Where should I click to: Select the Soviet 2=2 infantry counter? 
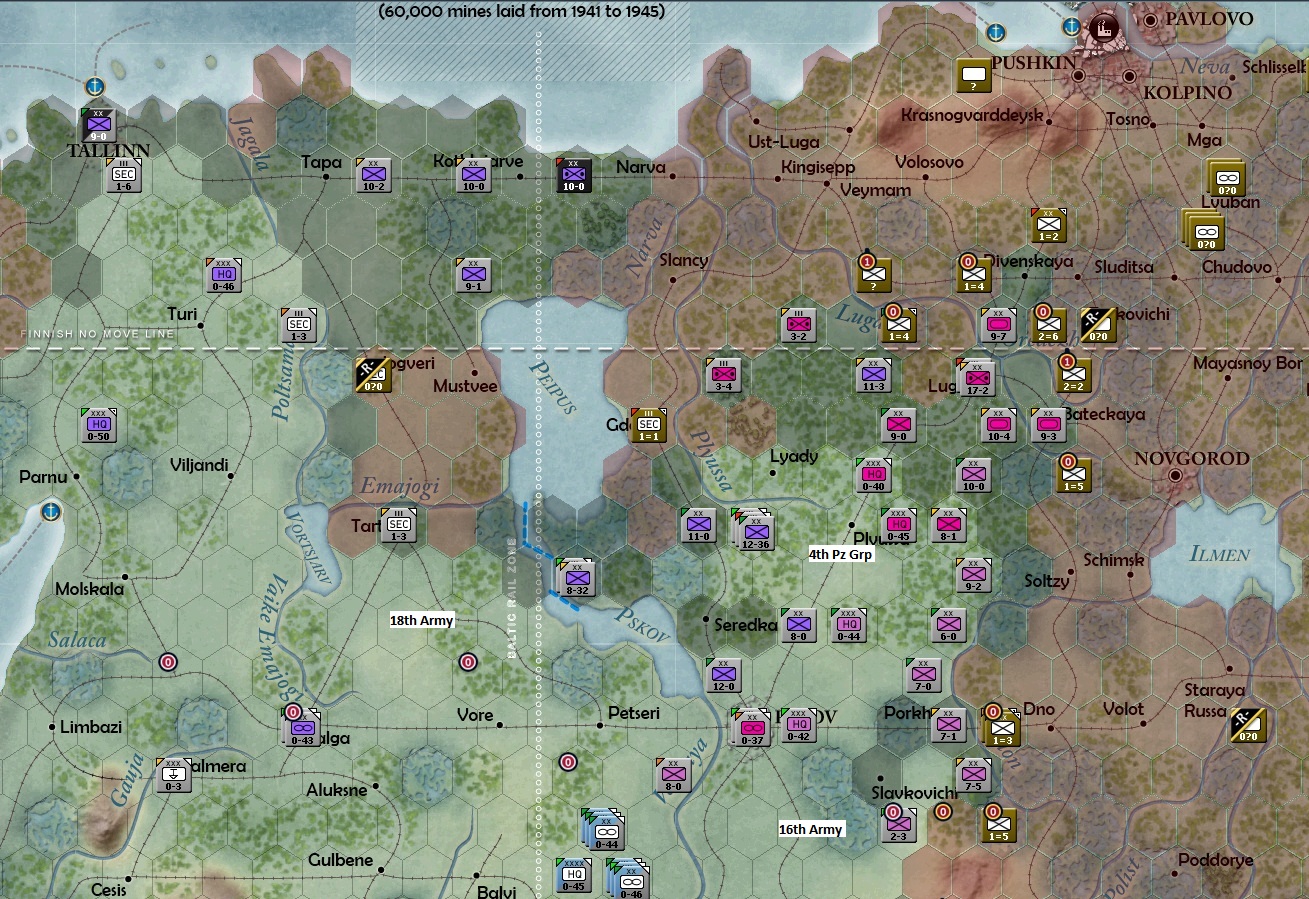[x=1073, y=375]
